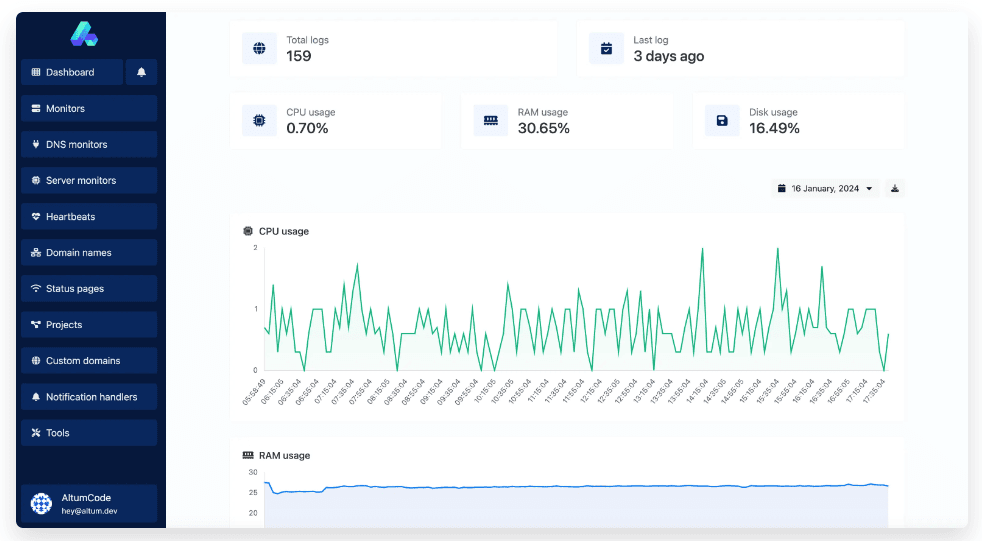Click the globe icon in Total logs card
The image size is (982, 541).
(259, 48)
